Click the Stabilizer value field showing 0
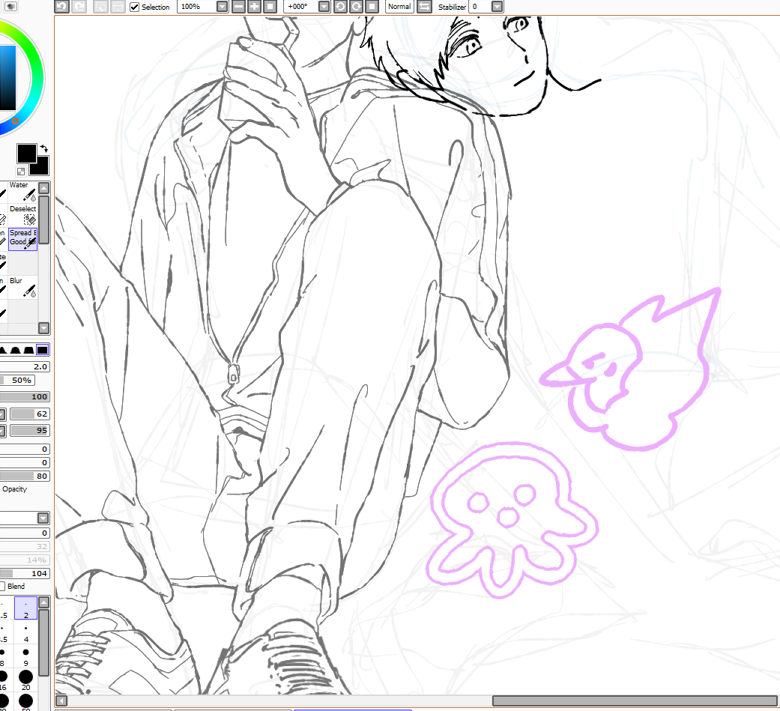The image size is (780, 711). [480, 6]
